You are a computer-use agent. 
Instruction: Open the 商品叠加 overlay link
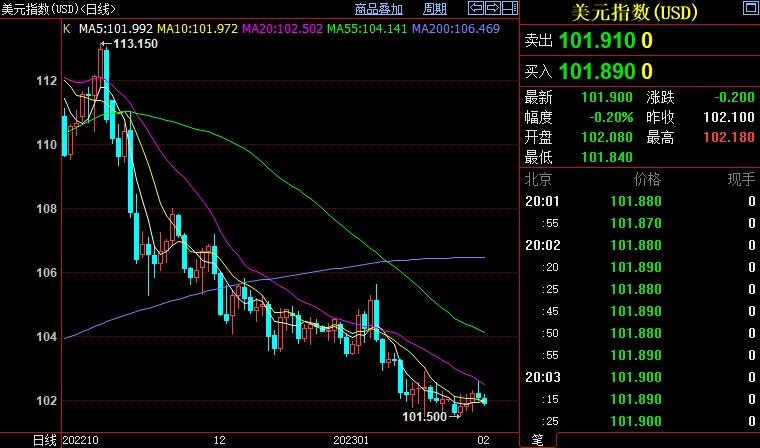(378, 9)
